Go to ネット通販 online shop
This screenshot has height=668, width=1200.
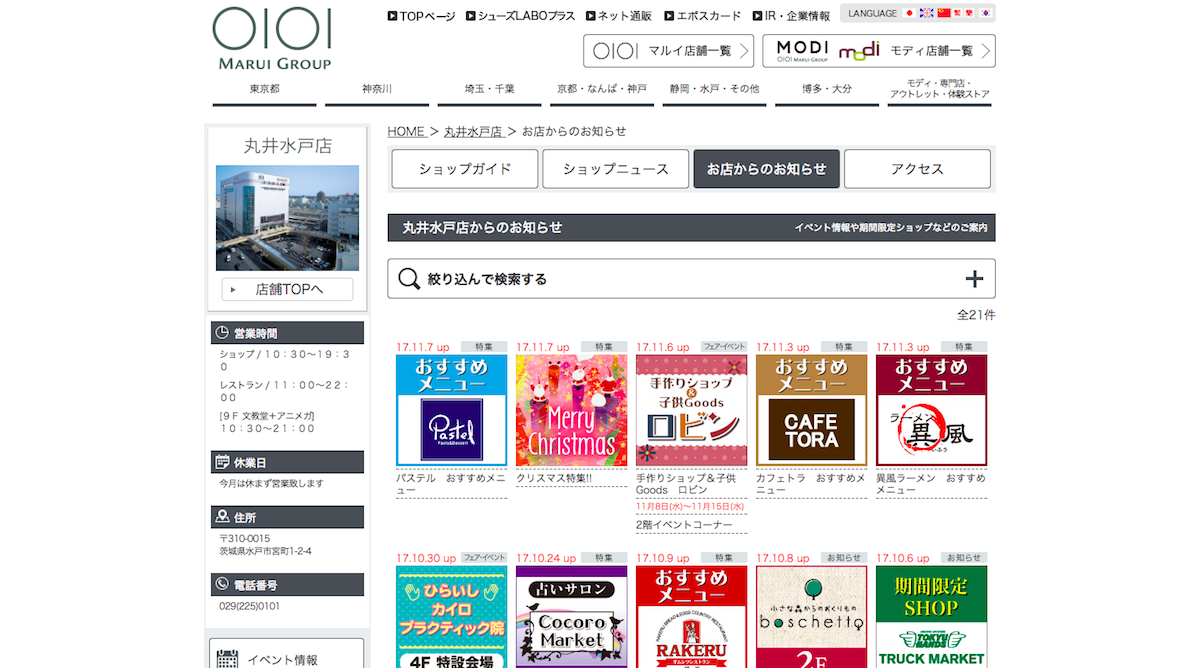[618, 16]
